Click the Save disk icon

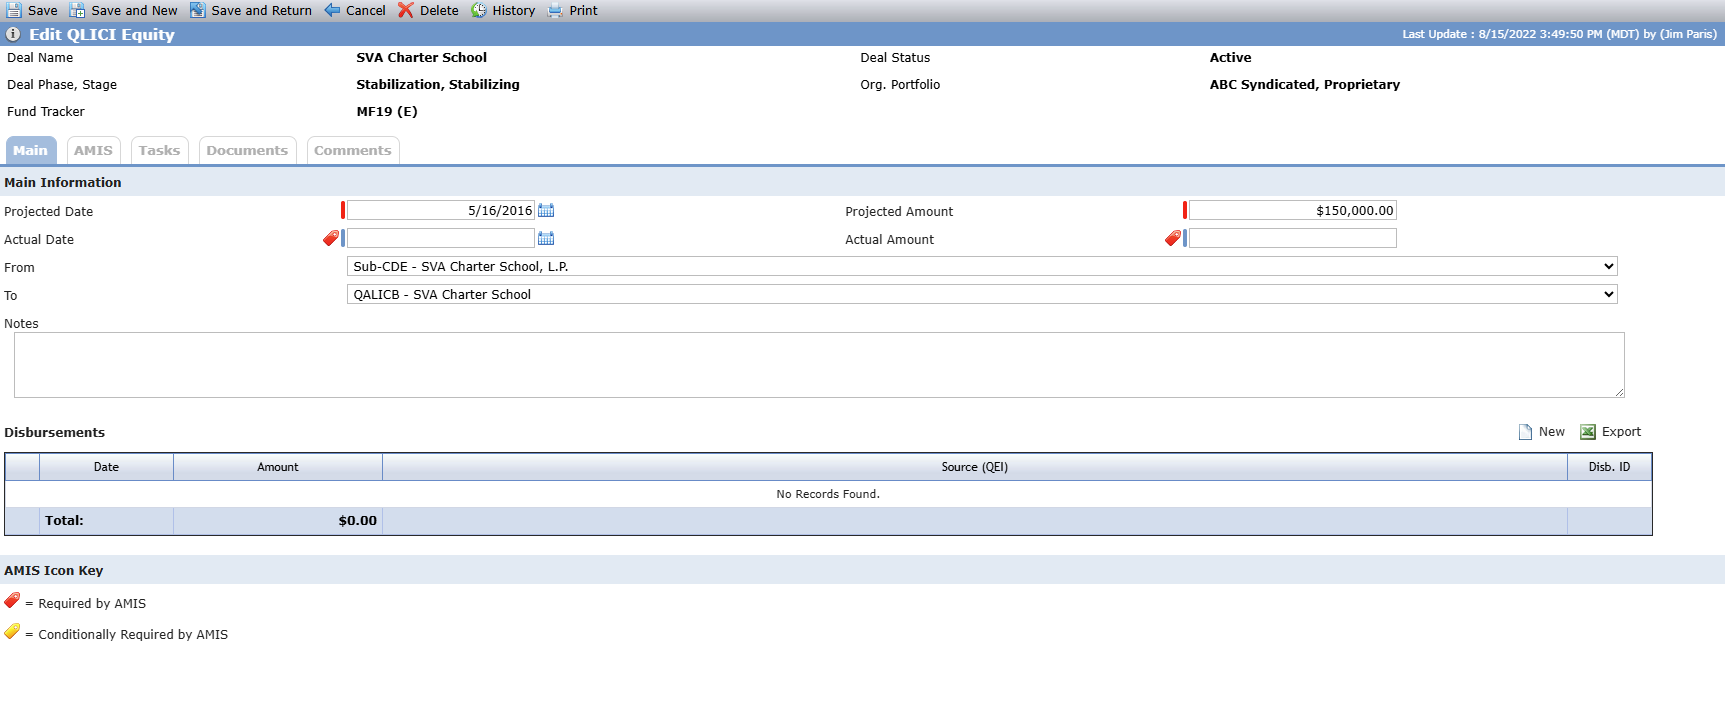pos(14,10)
